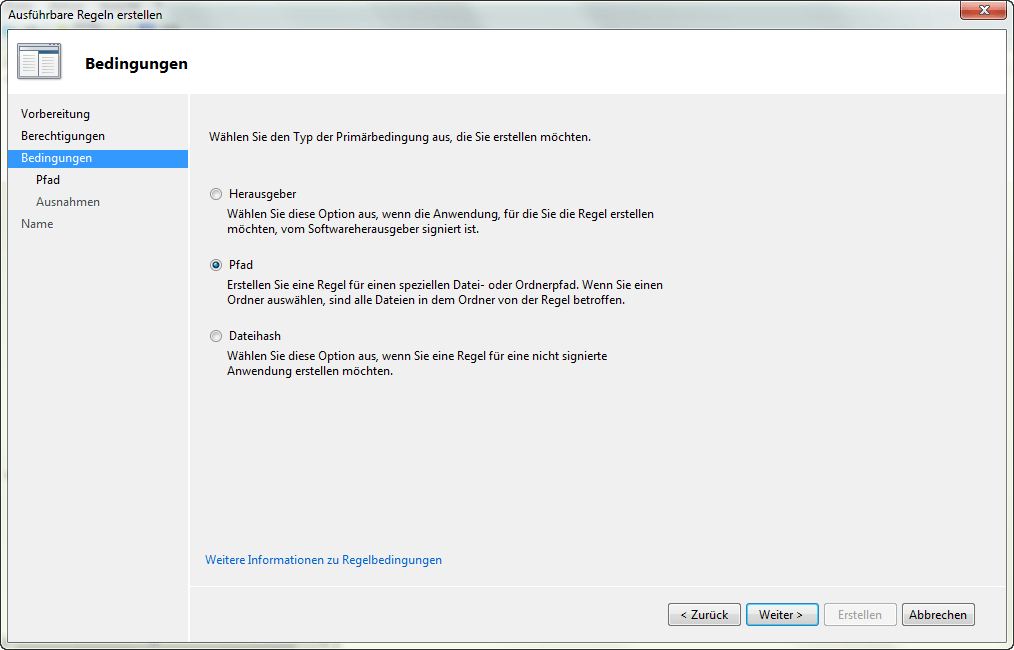Cancel the wizard with Abbrechen
The width and height of the screenshot is (1014, 650).
point(938,615)
